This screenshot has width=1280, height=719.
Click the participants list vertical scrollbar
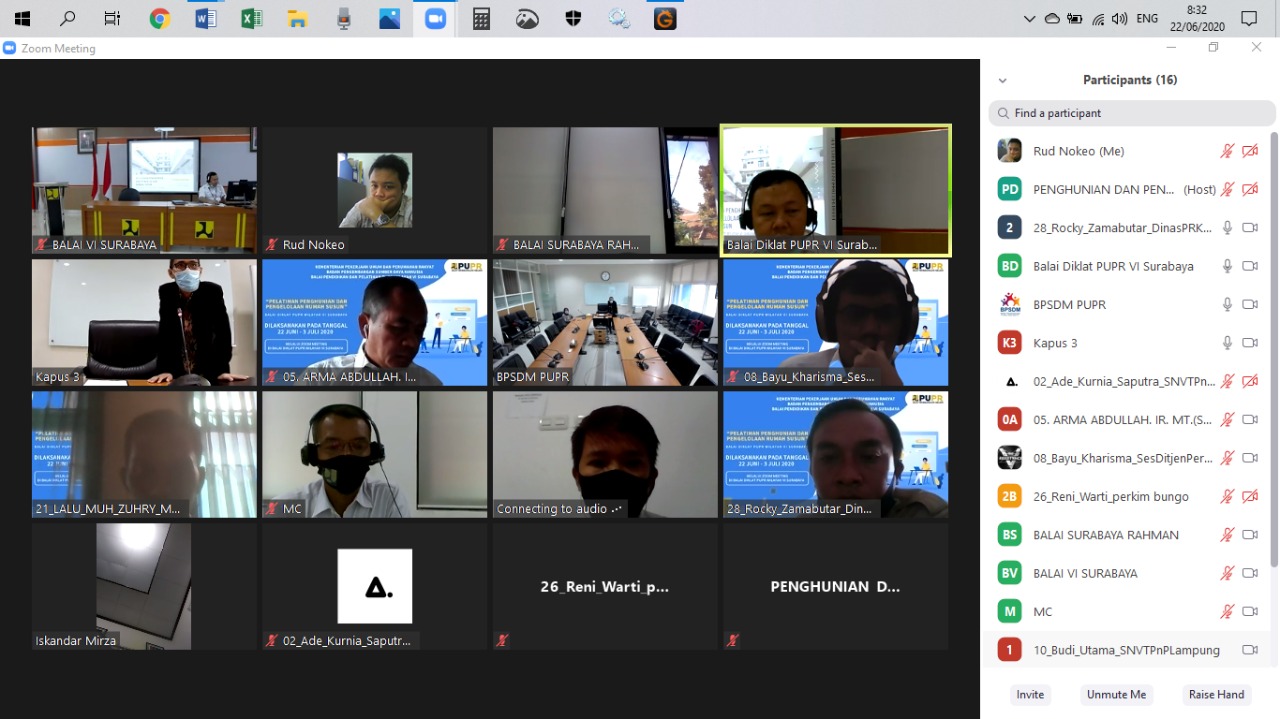coord(1273,350)
